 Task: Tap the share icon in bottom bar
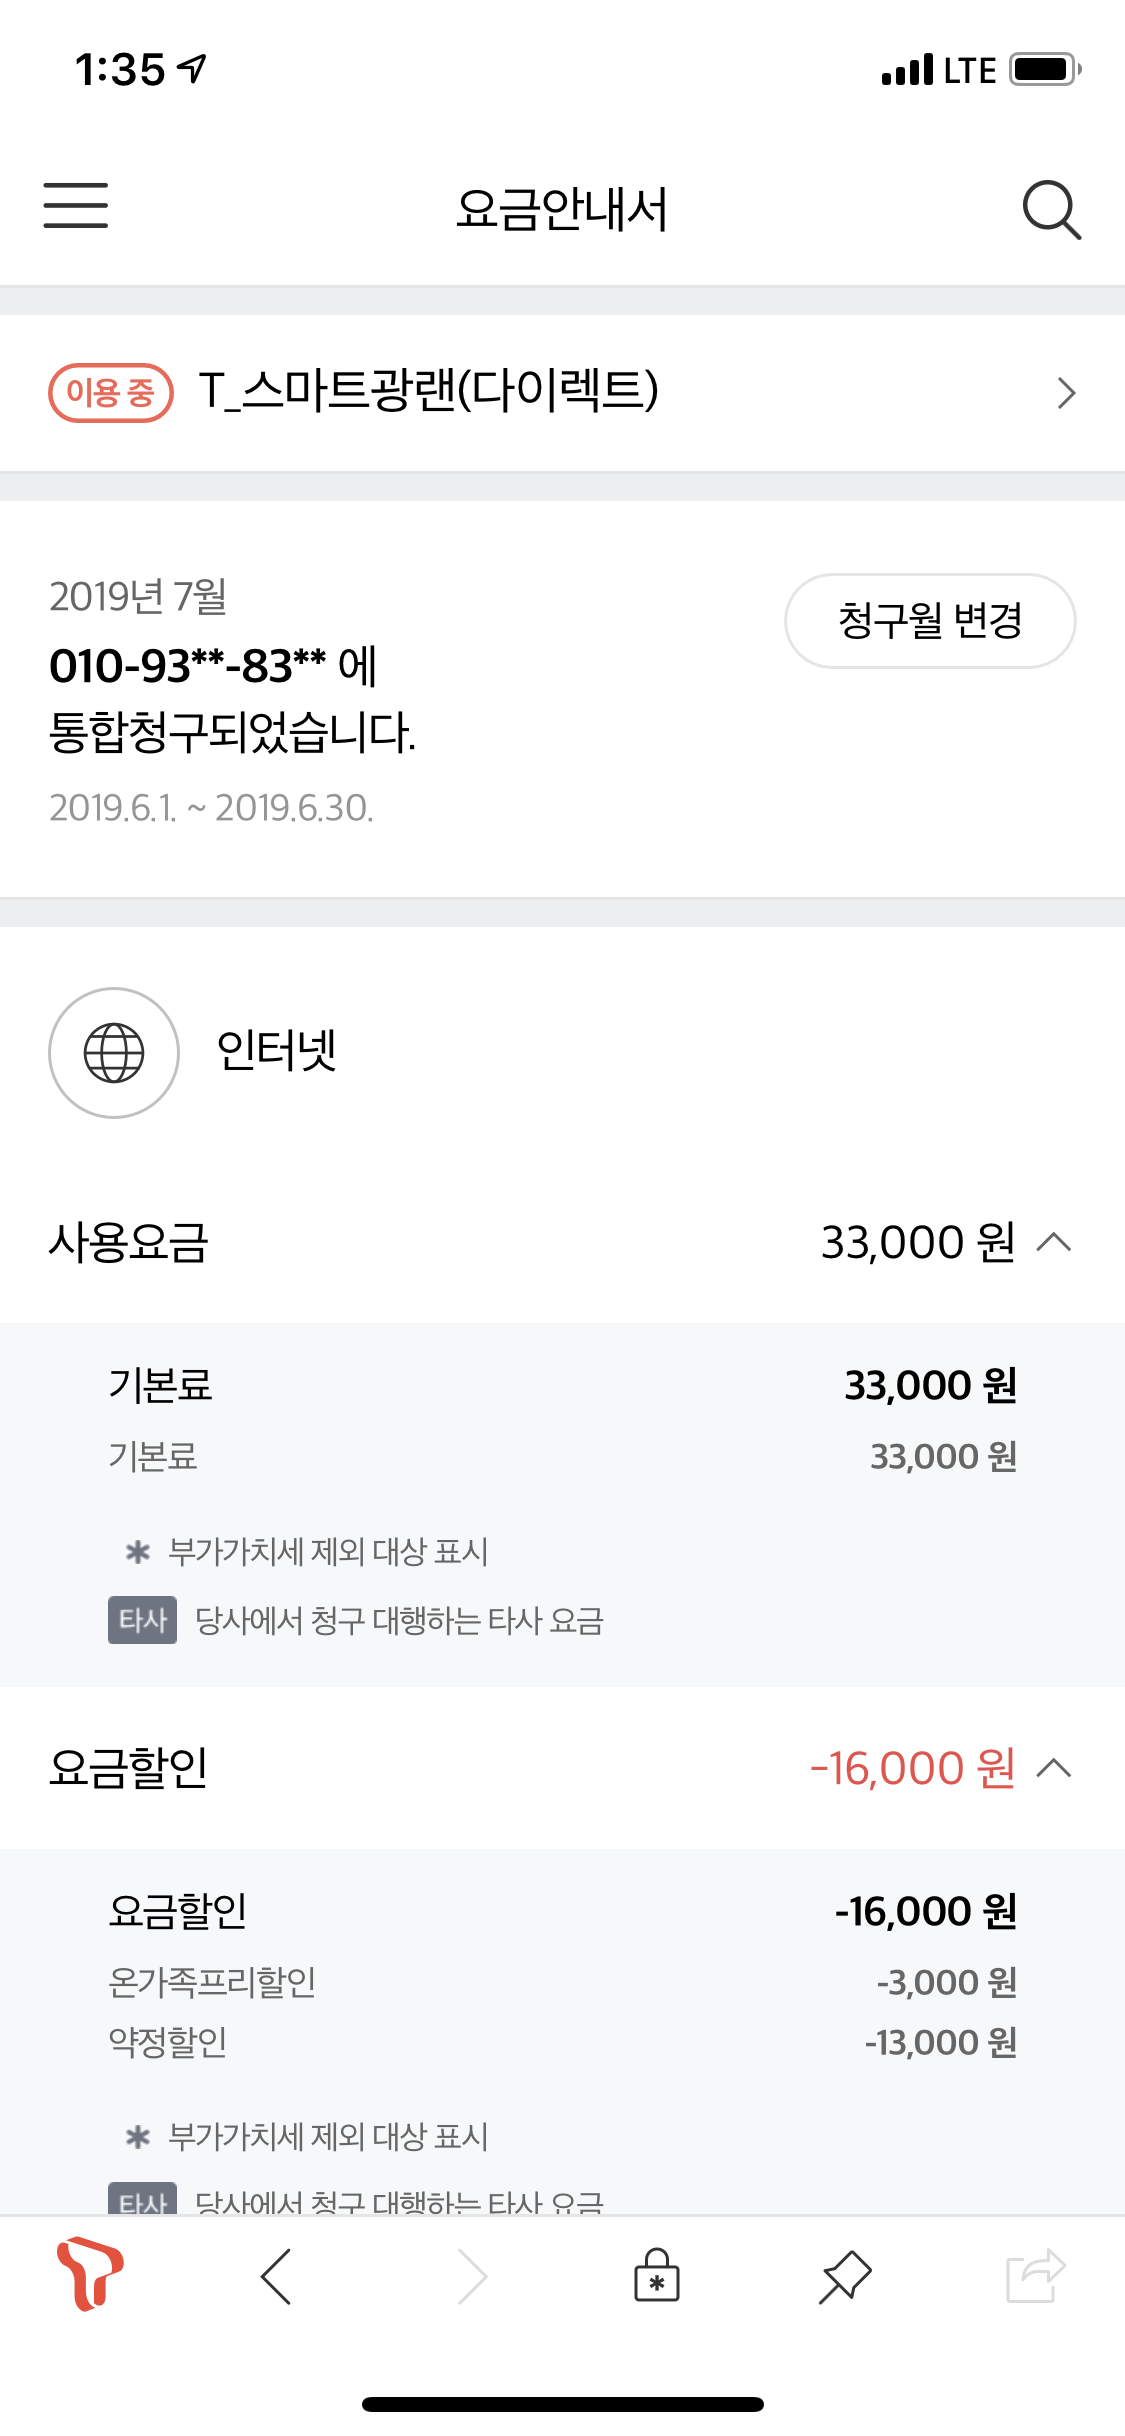1034,2277
